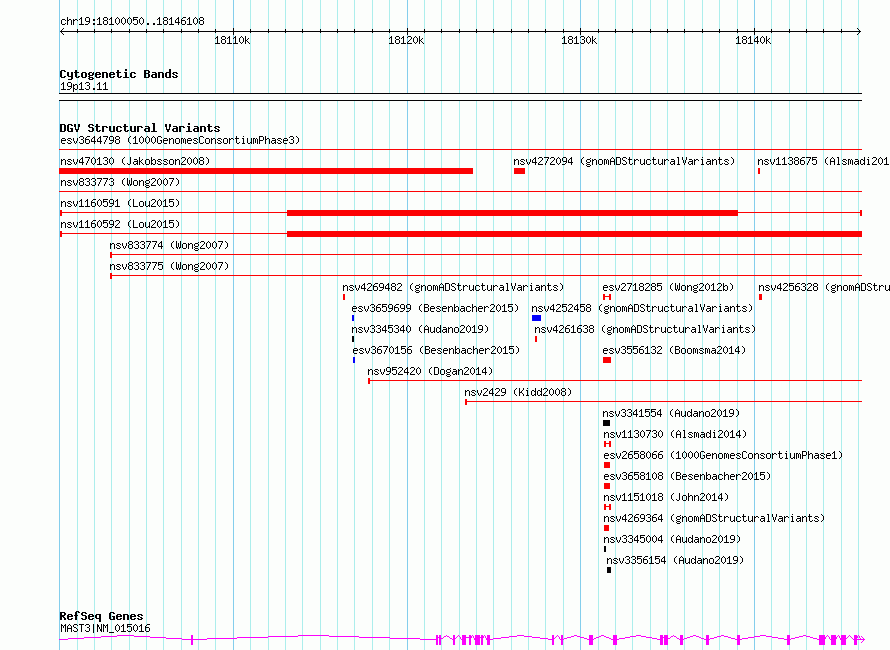
Task: Open the nsv1138675 (Alsmadi) variant label
Action: tap(823, 161)
